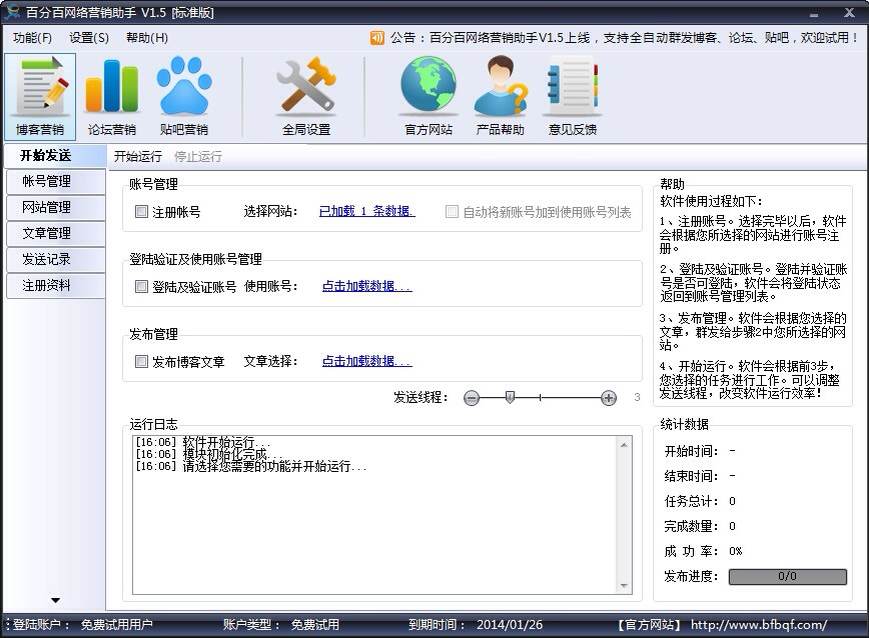Click the 停止运行 stop button
This screenshot has width=869, height=638.
(x=198, y=157)
